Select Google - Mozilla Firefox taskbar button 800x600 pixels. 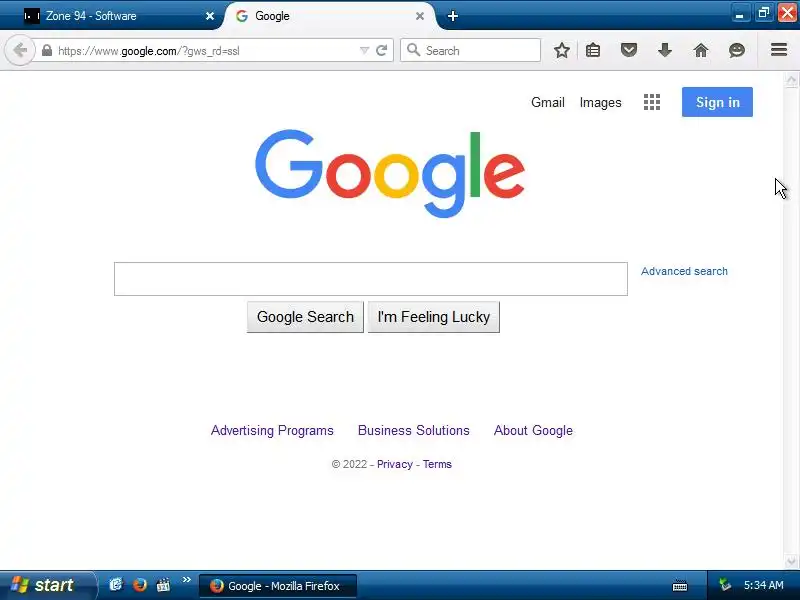click(x=278, y=586)
